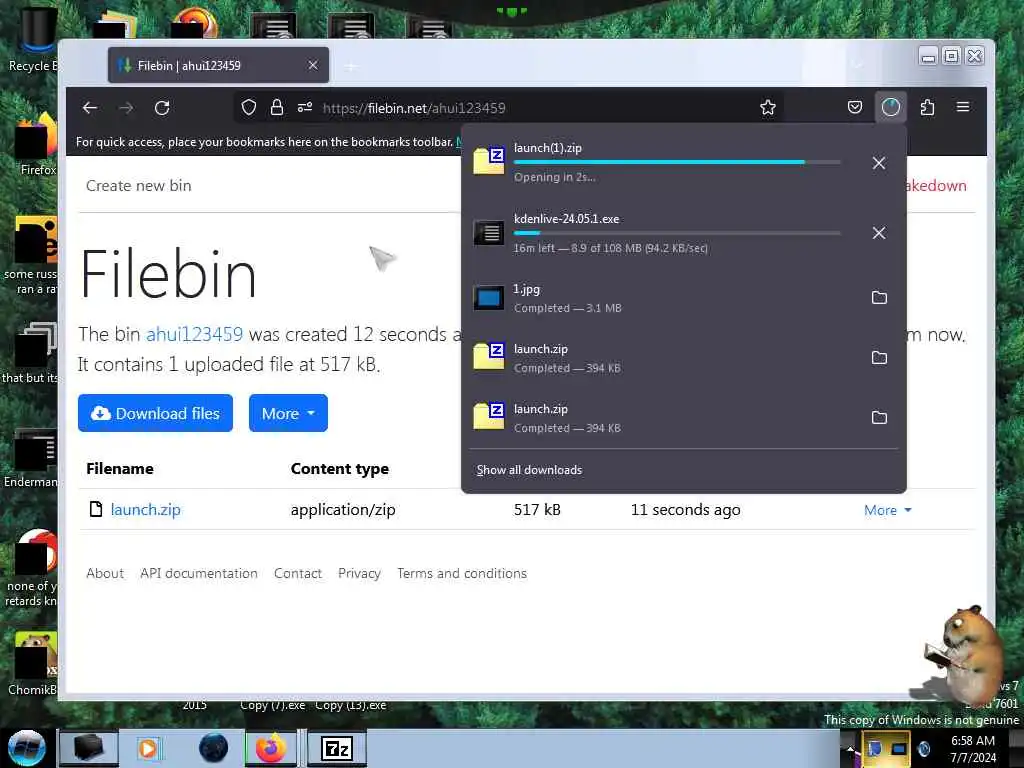
Task: Open 7-Zip from the taskbar
Action: 338,748
